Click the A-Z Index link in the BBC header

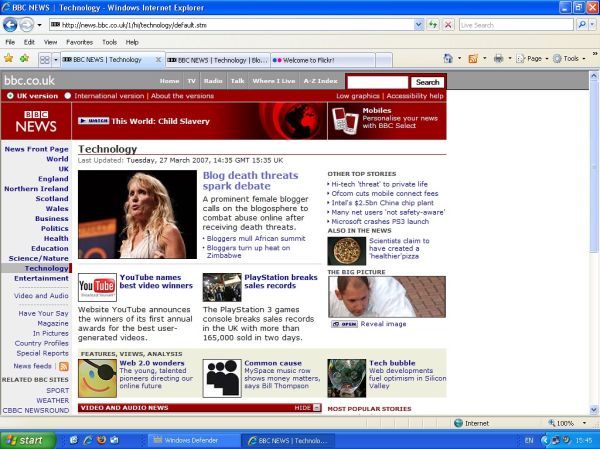[x=320, y=81]
